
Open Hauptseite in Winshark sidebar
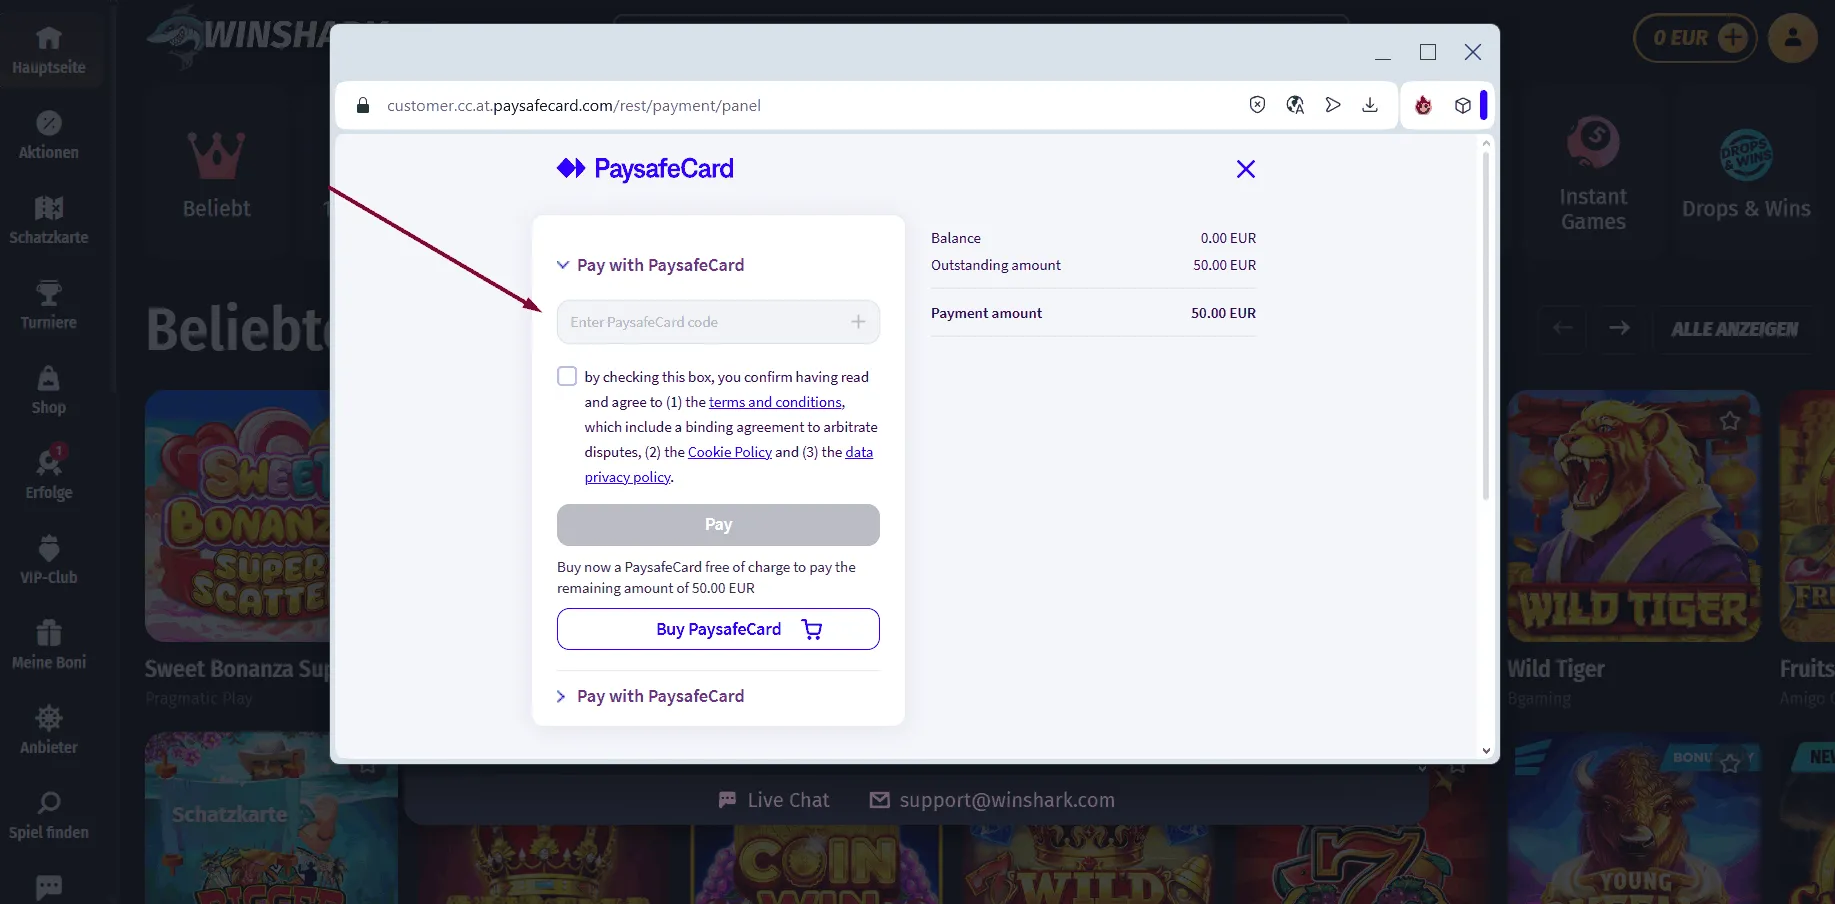pyautogui.click(x=48, y=50)
